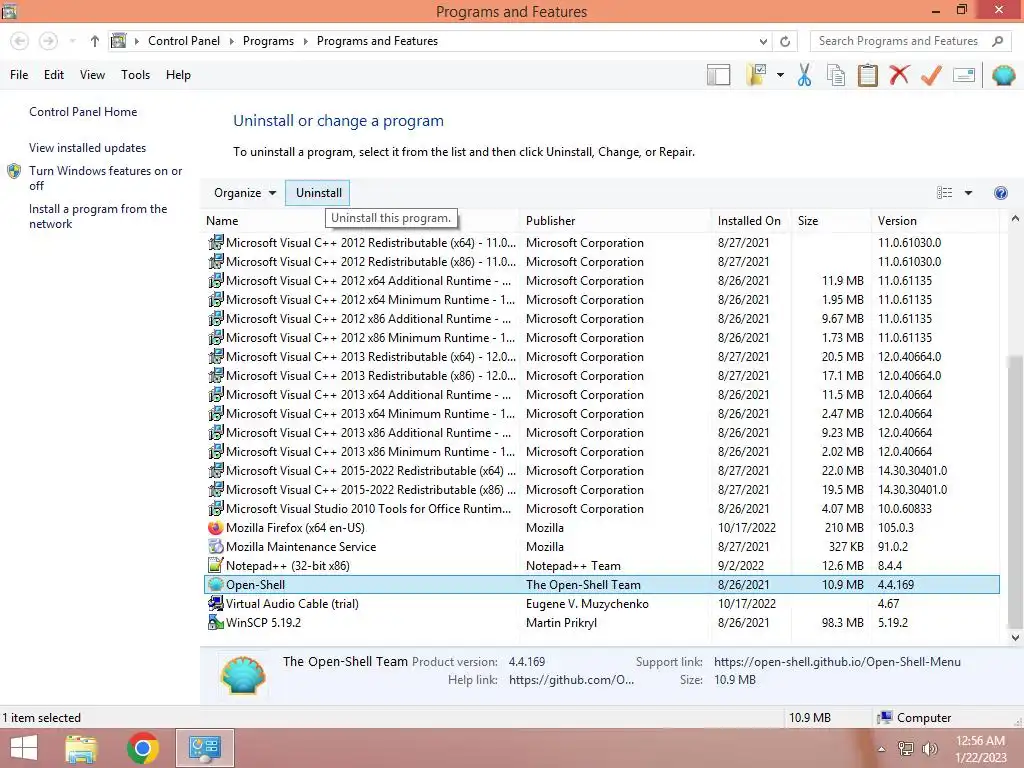Open the recent locations dropdown arrow
The height and width of the screenshot is (768, 1024).
(x=72, y=41)
